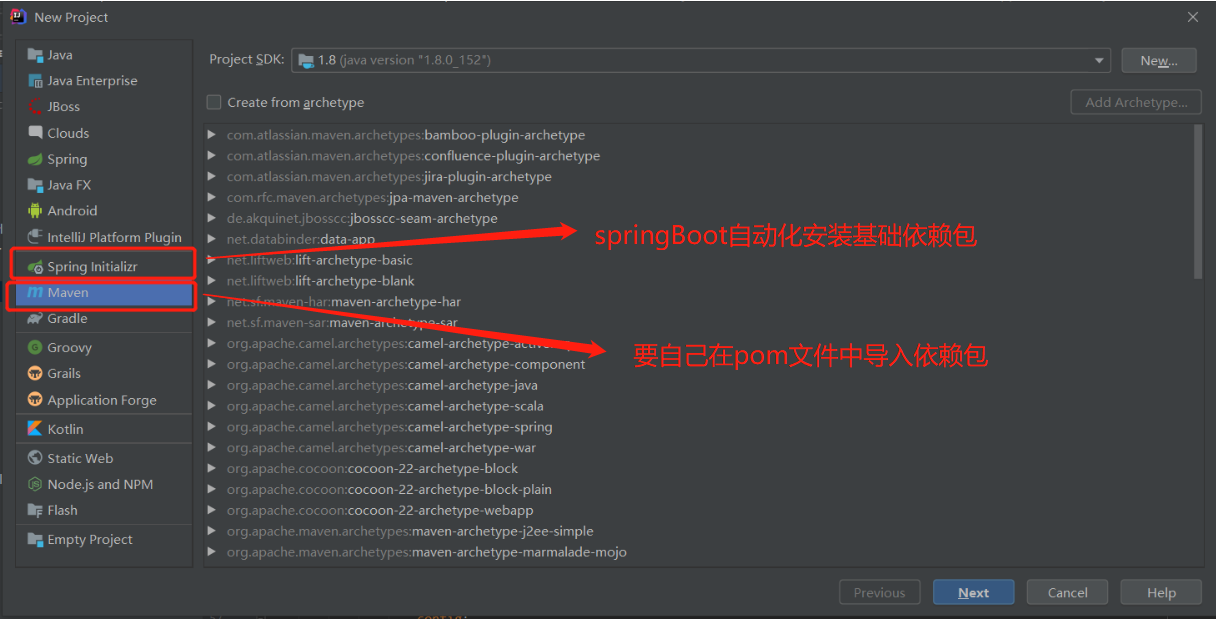Select lift-archetype-blank row text
Image resolution: width=1216 pixels, height=620 pixels.
point(320,281)
